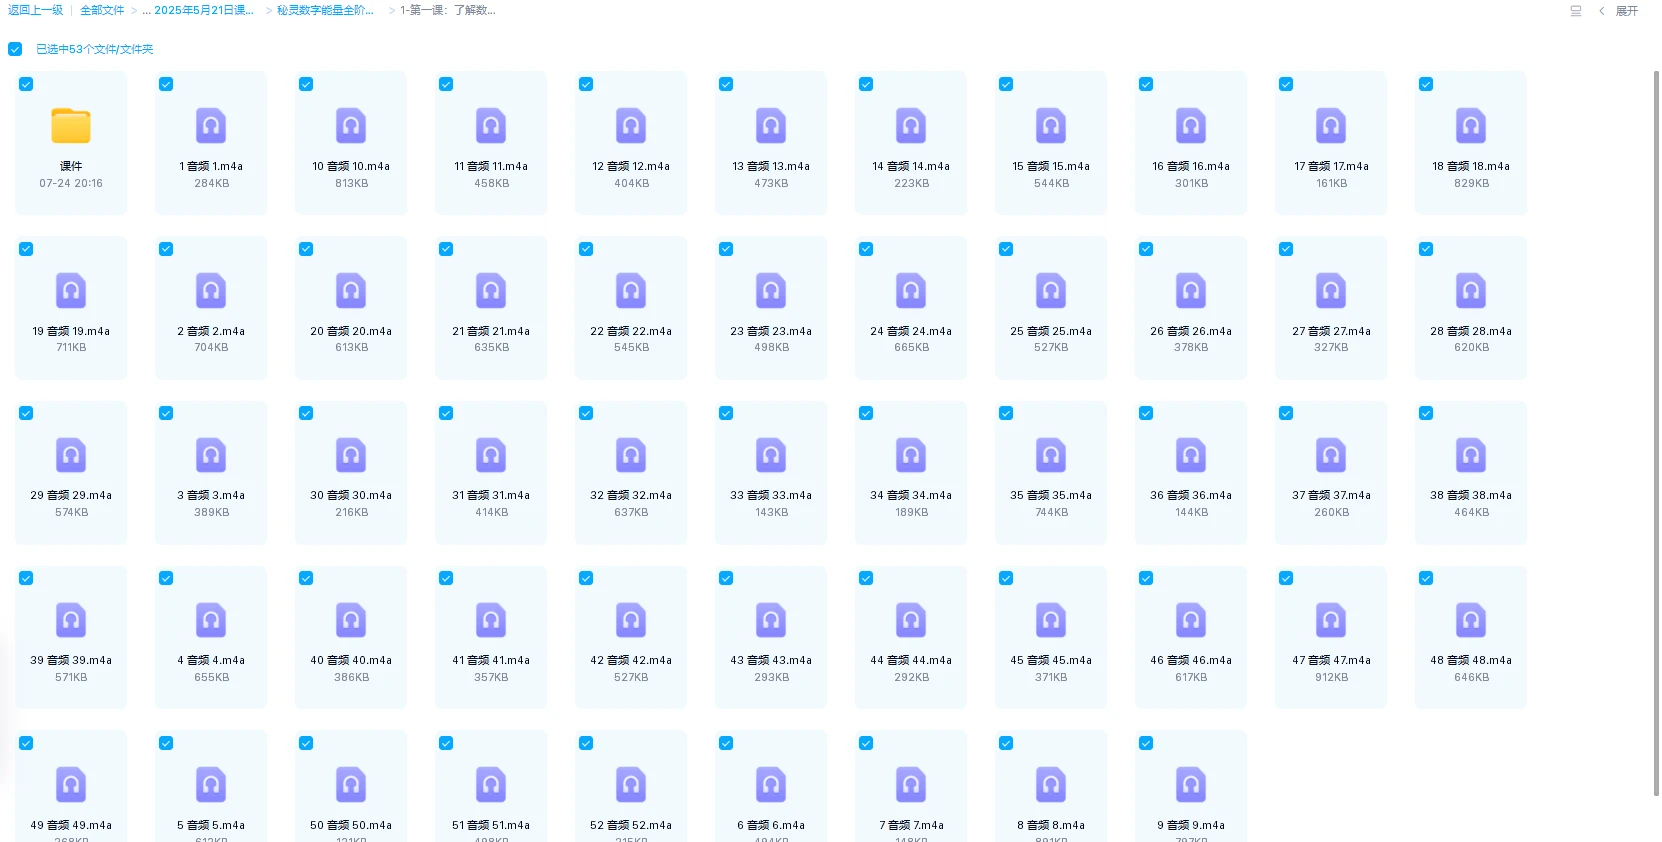Click the audio icon of 10 音频 10.m4a
Image resolution: width=1662 pixels, height=842 pixels.
click(351, 126)
